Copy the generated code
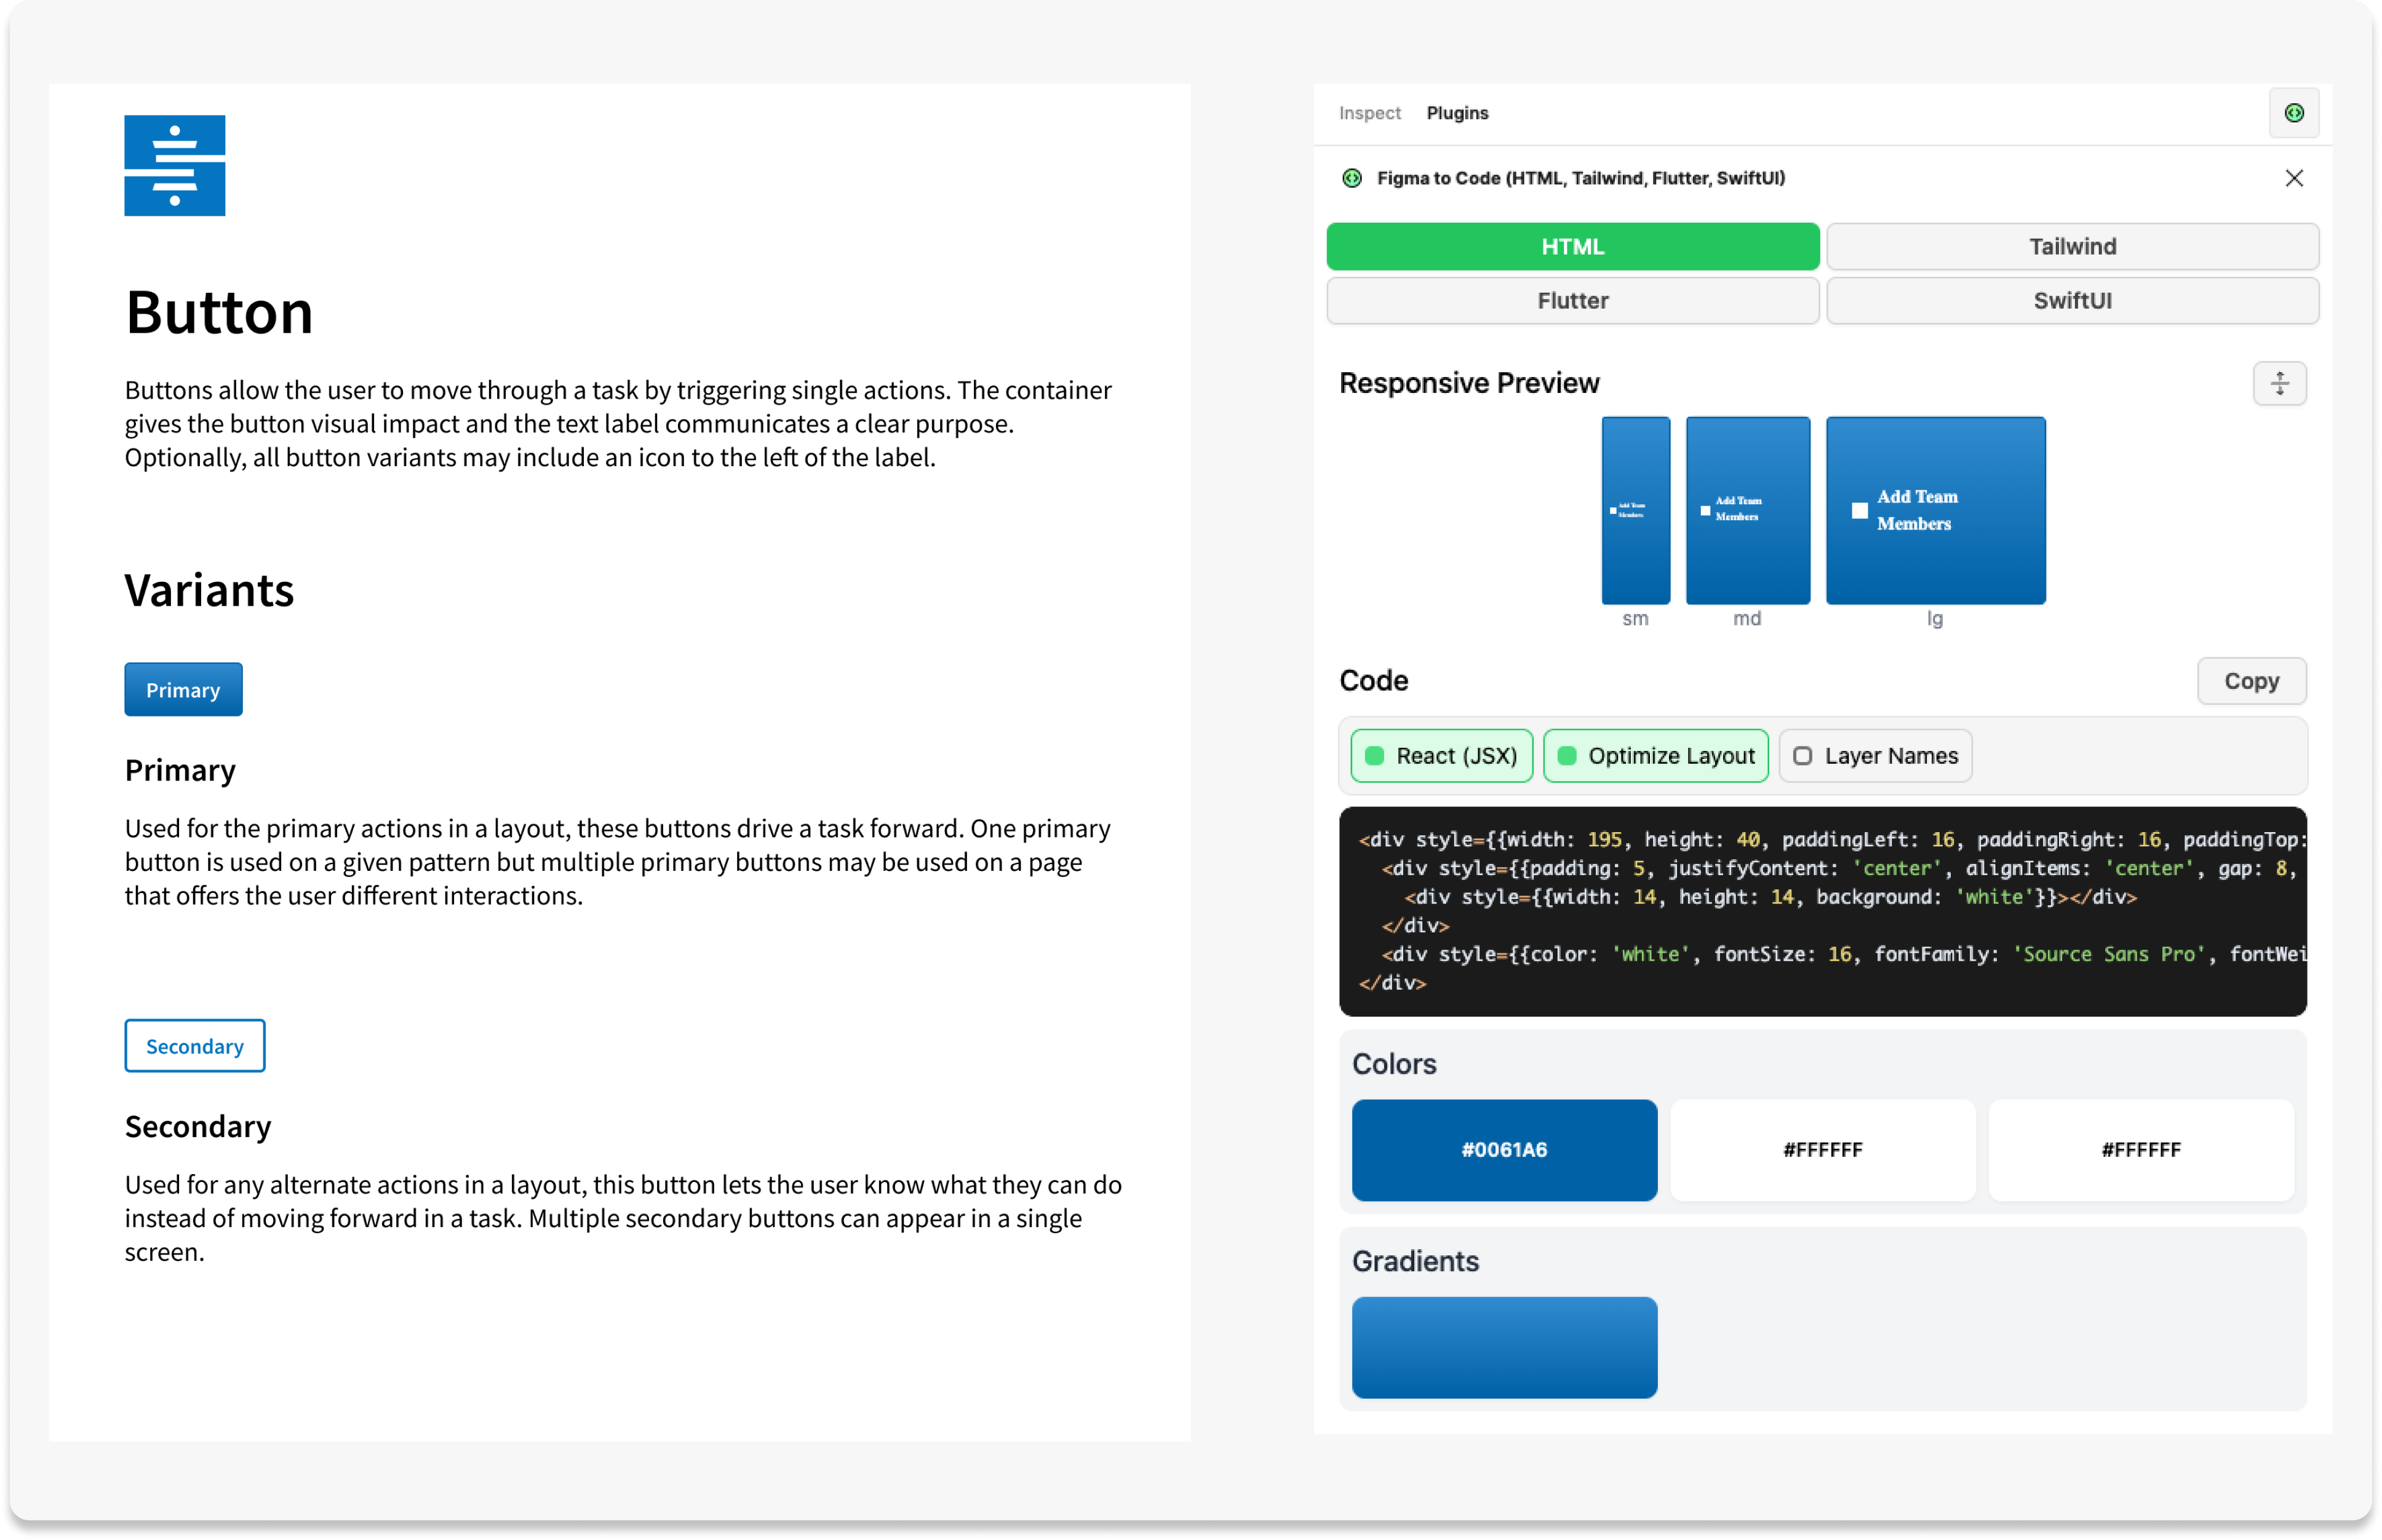2382x1540 pixels. [2251, 681]
